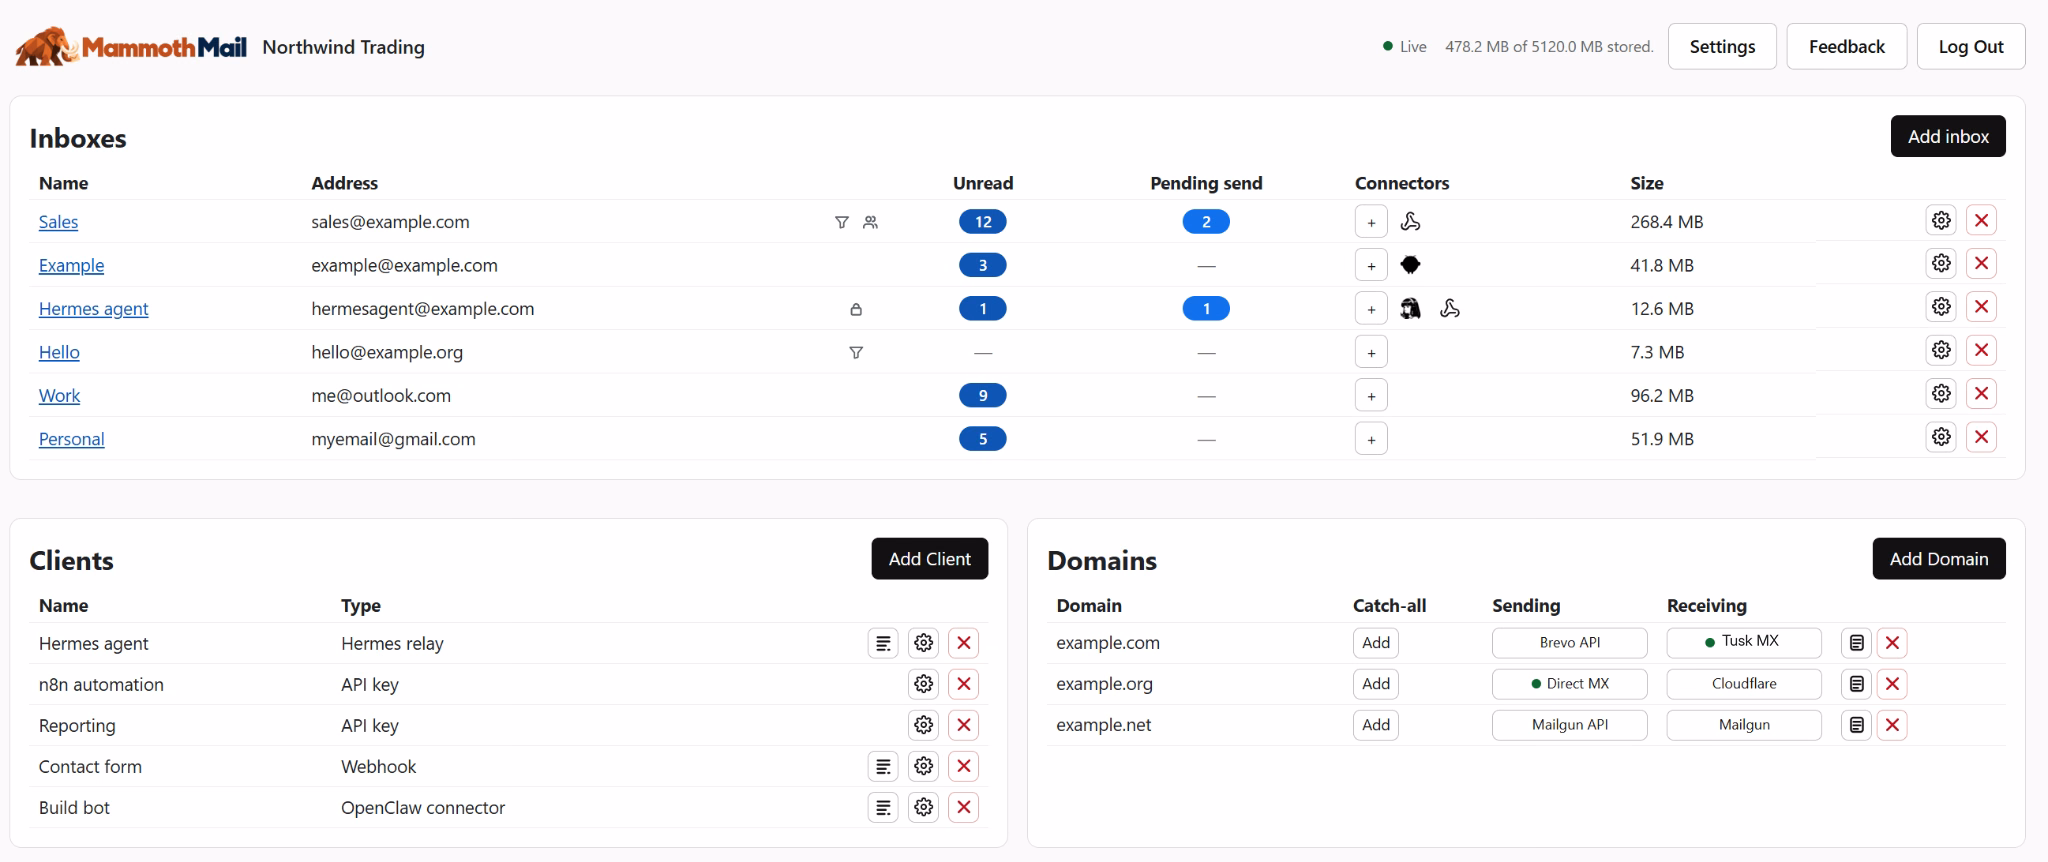Viewport: 2048px width, 862px height.
Task: Open the records icon for example.com domain
Action: (x=1857, y=643)
